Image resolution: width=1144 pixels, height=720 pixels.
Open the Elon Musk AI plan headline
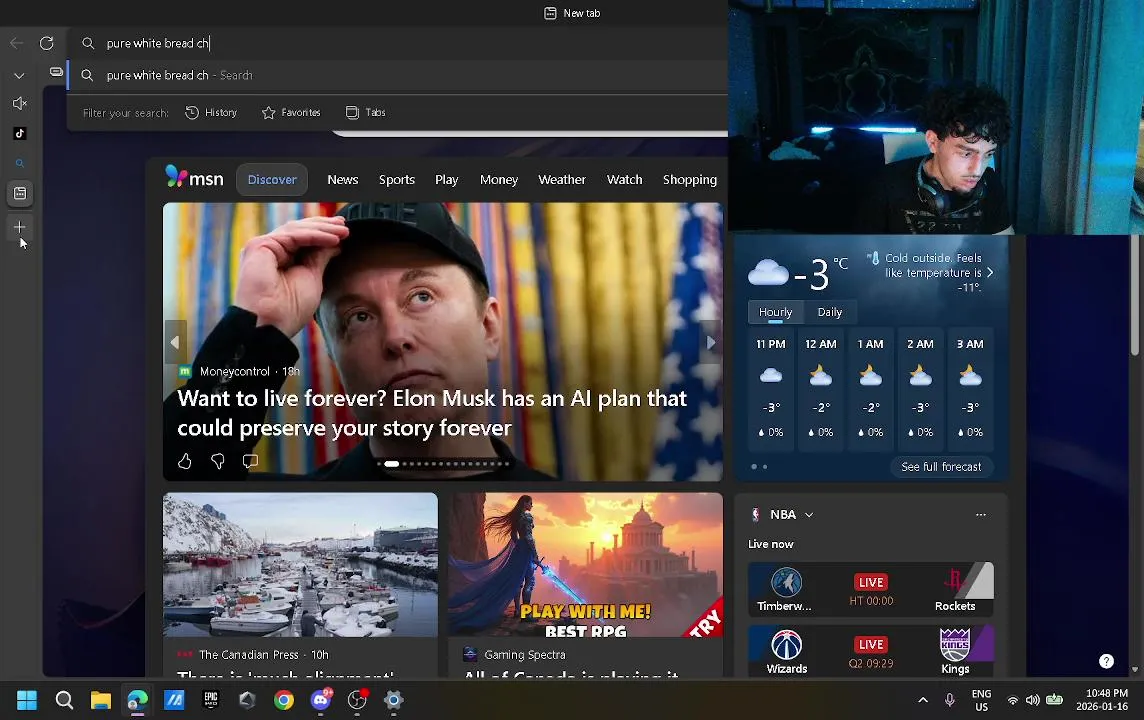pyautogui.click(x=432, y=413)
